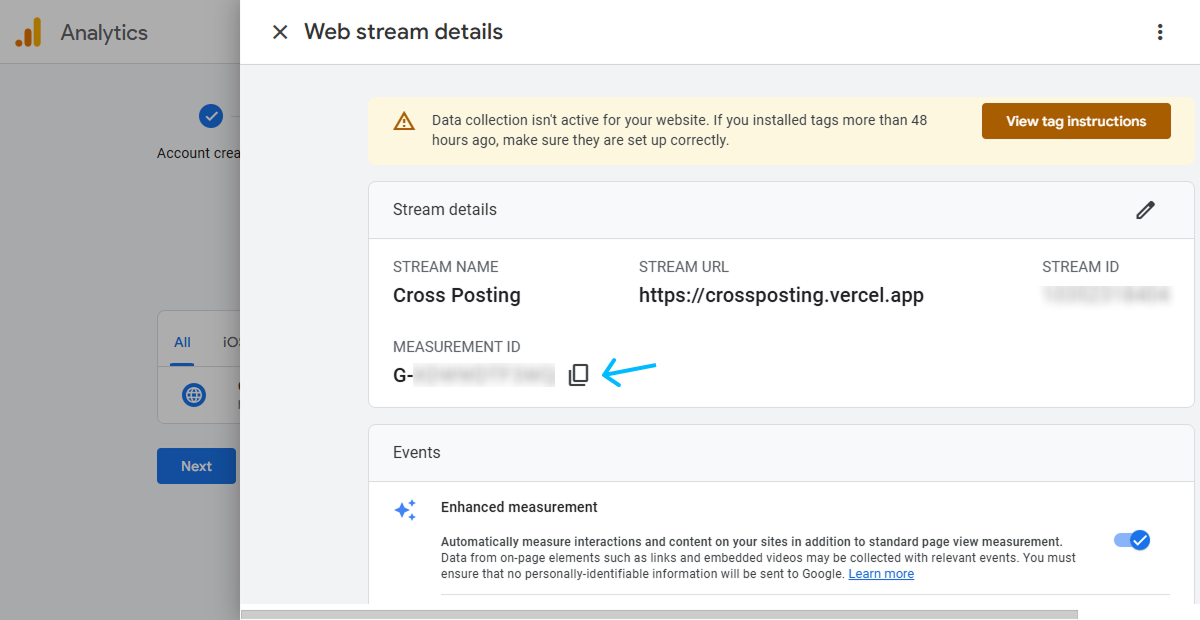Open the Learn more link

(x=881, y=573)
